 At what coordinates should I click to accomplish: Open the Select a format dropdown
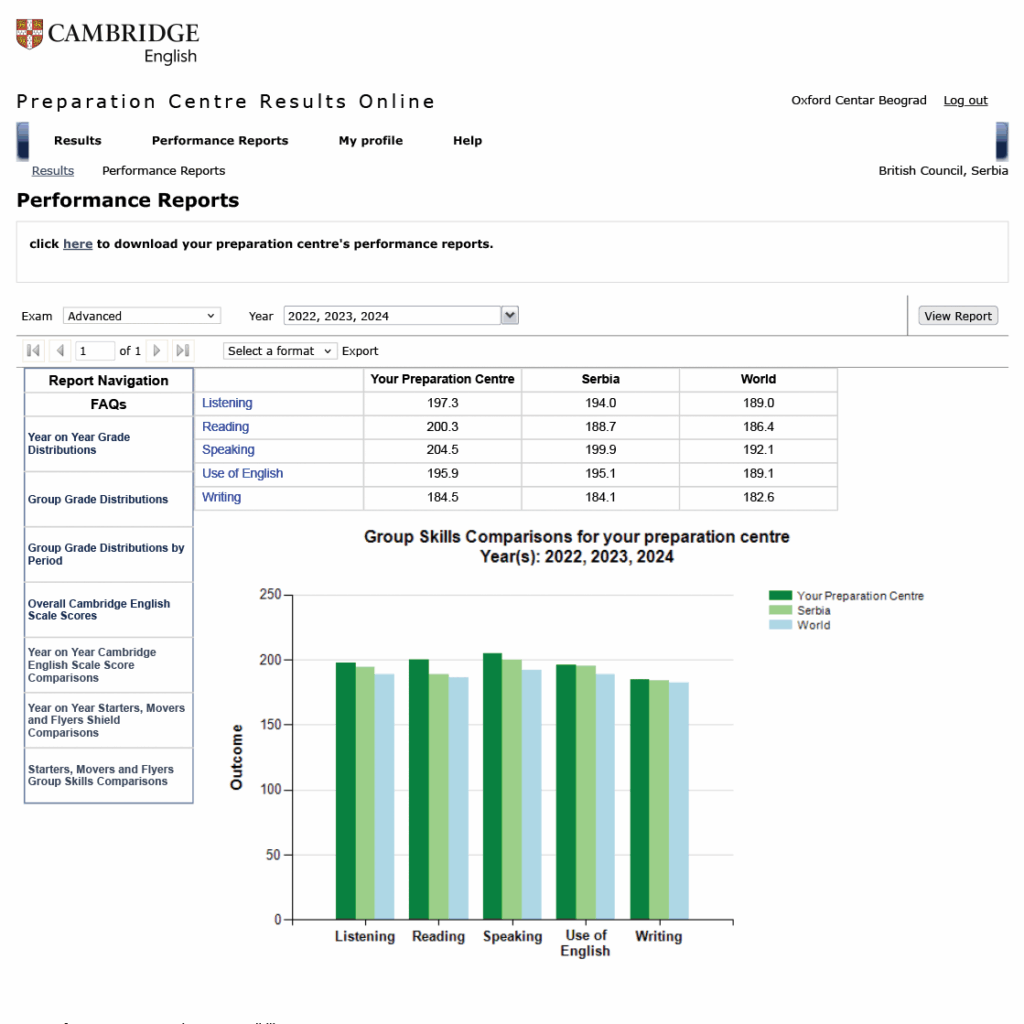(x=280, y=351)
